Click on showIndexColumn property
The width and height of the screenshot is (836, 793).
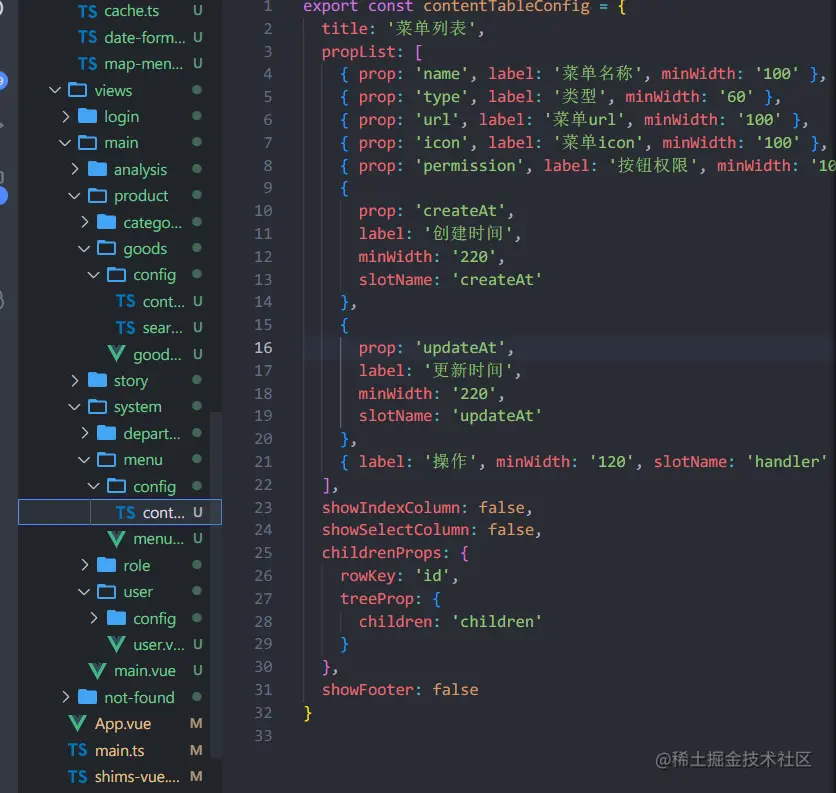[390, 507]
